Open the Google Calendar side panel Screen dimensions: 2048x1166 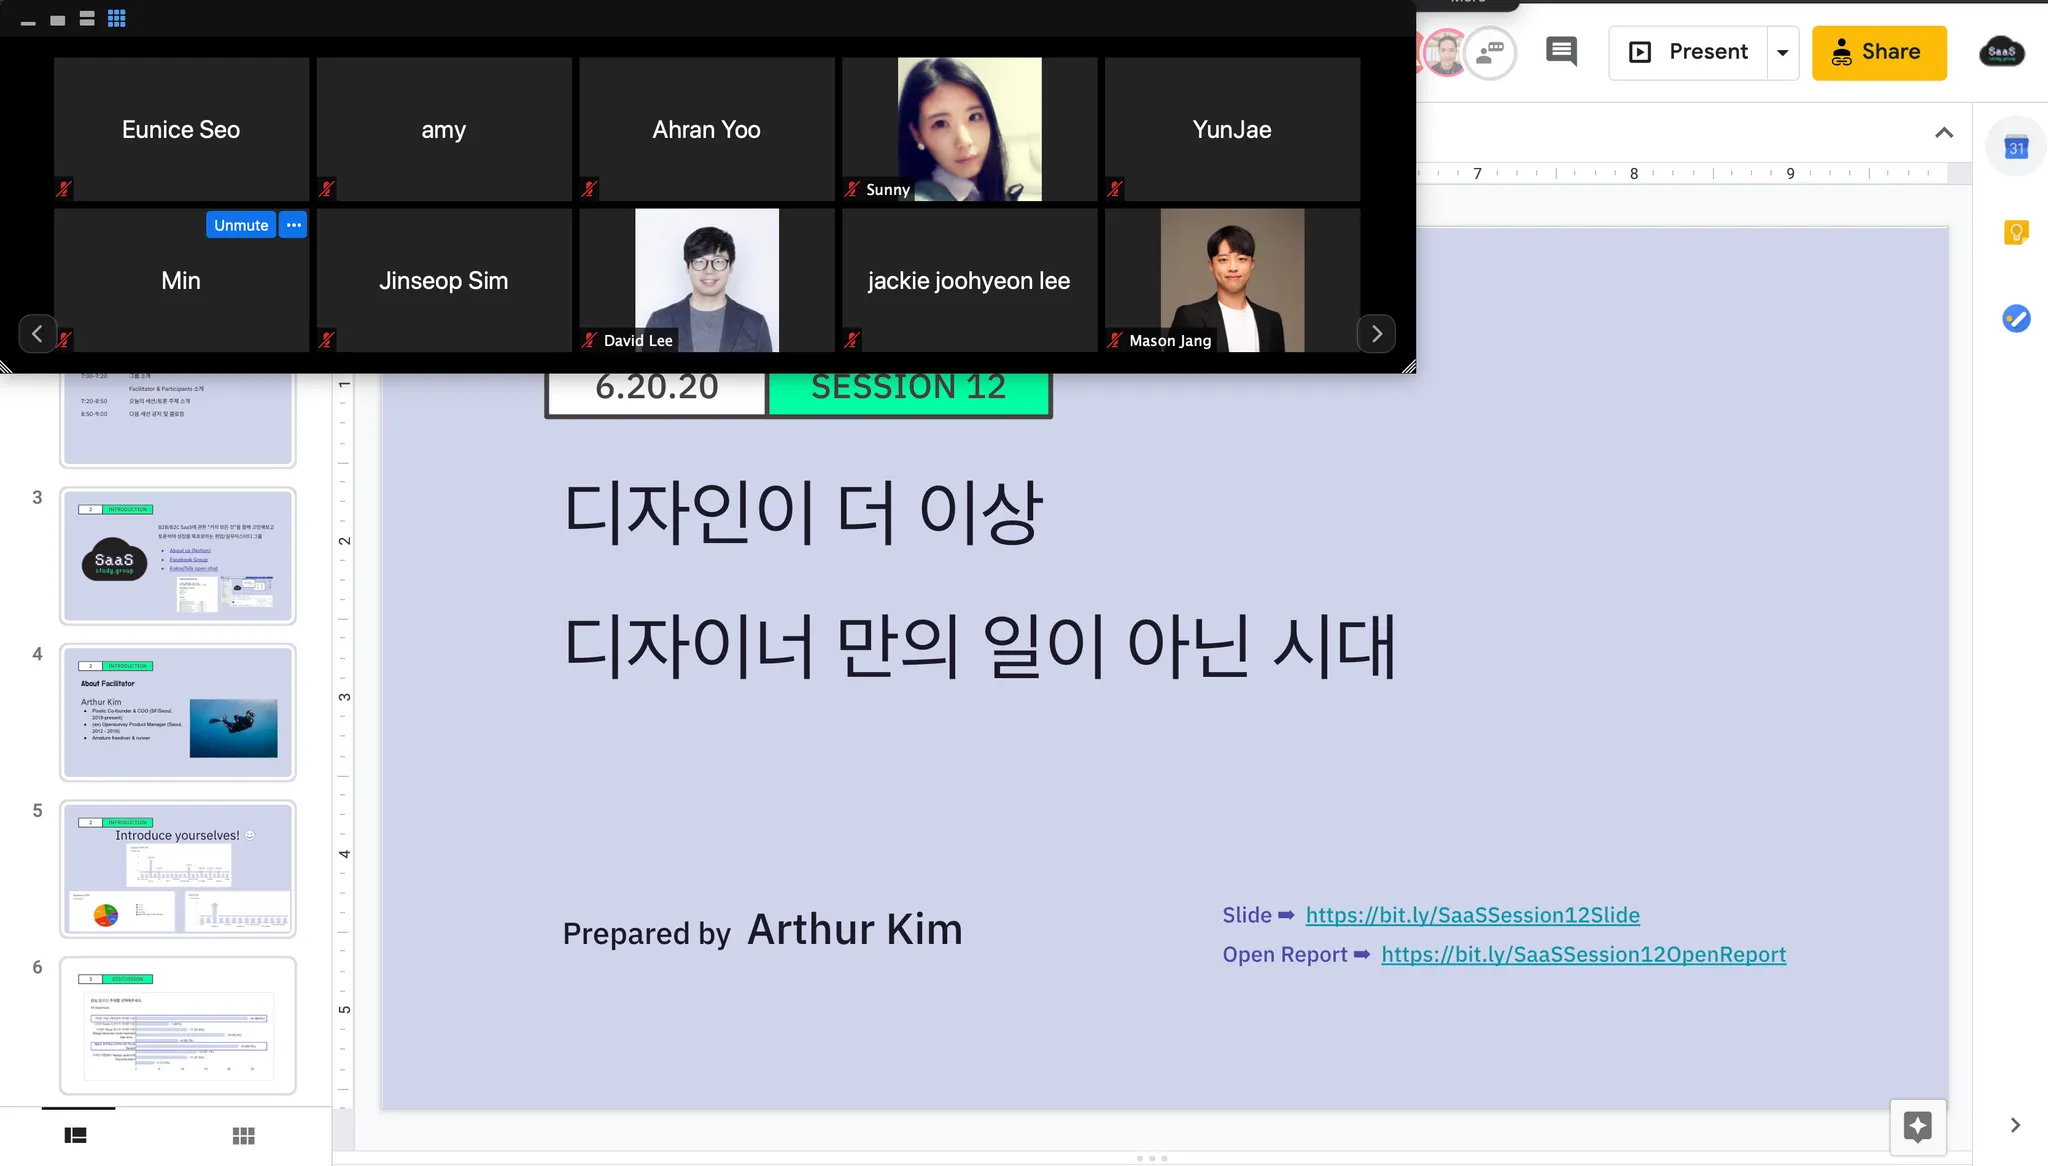pyautogui.click(x=2016, y=148)
